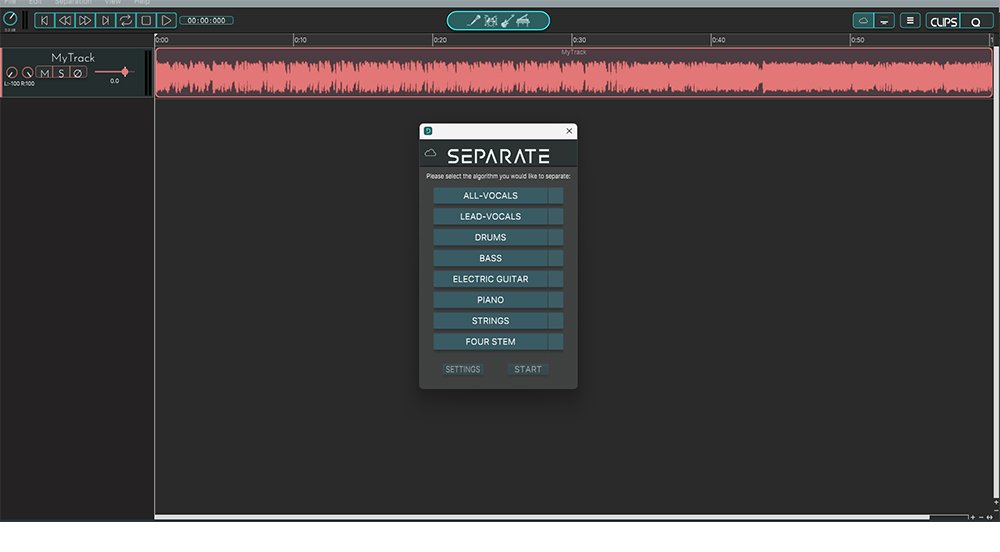Screen dimensions: 1000x552
Task: Click the rewind transport button
Action: tap(64, 20)
